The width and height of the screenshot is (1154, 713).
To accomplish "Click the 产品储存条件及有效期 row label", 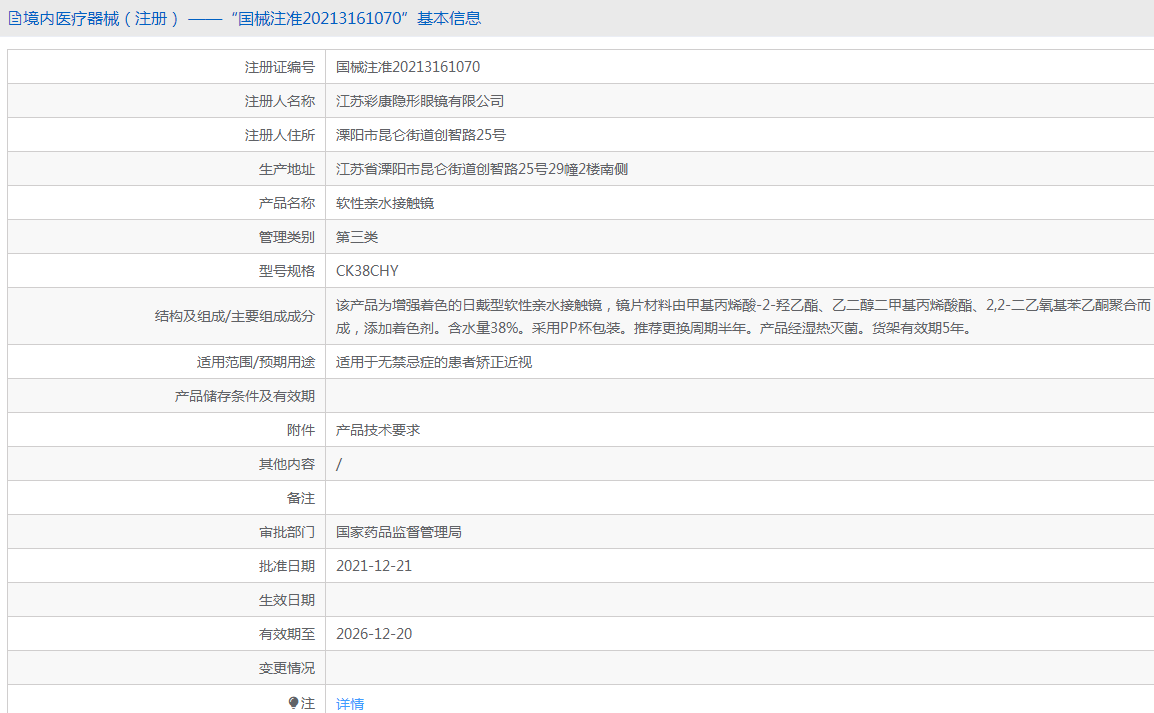I will click(244, 396).
